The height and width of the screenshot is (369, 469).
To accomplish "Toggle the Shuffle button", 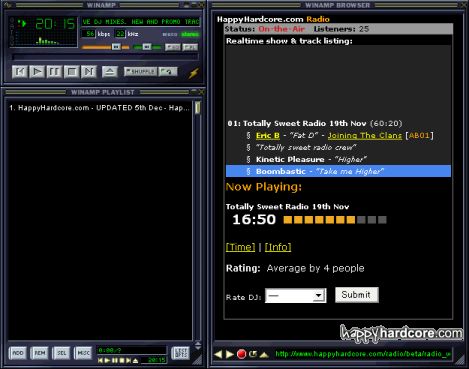I will point(140,71).
